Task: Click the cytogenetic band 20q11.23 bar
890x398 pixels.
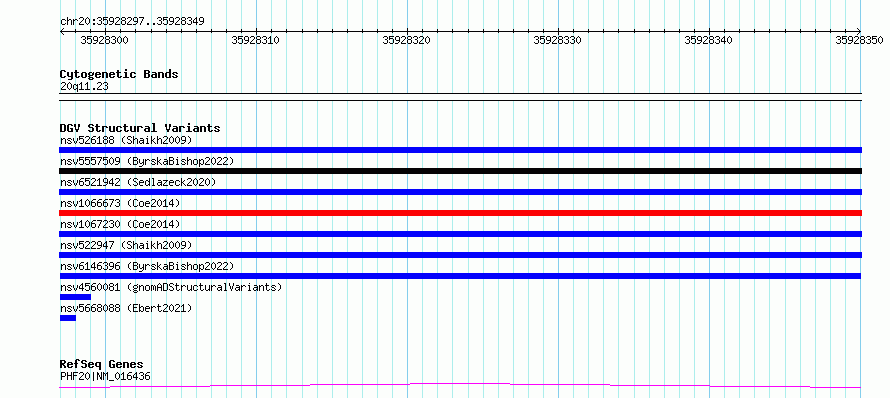Action: 460,97
